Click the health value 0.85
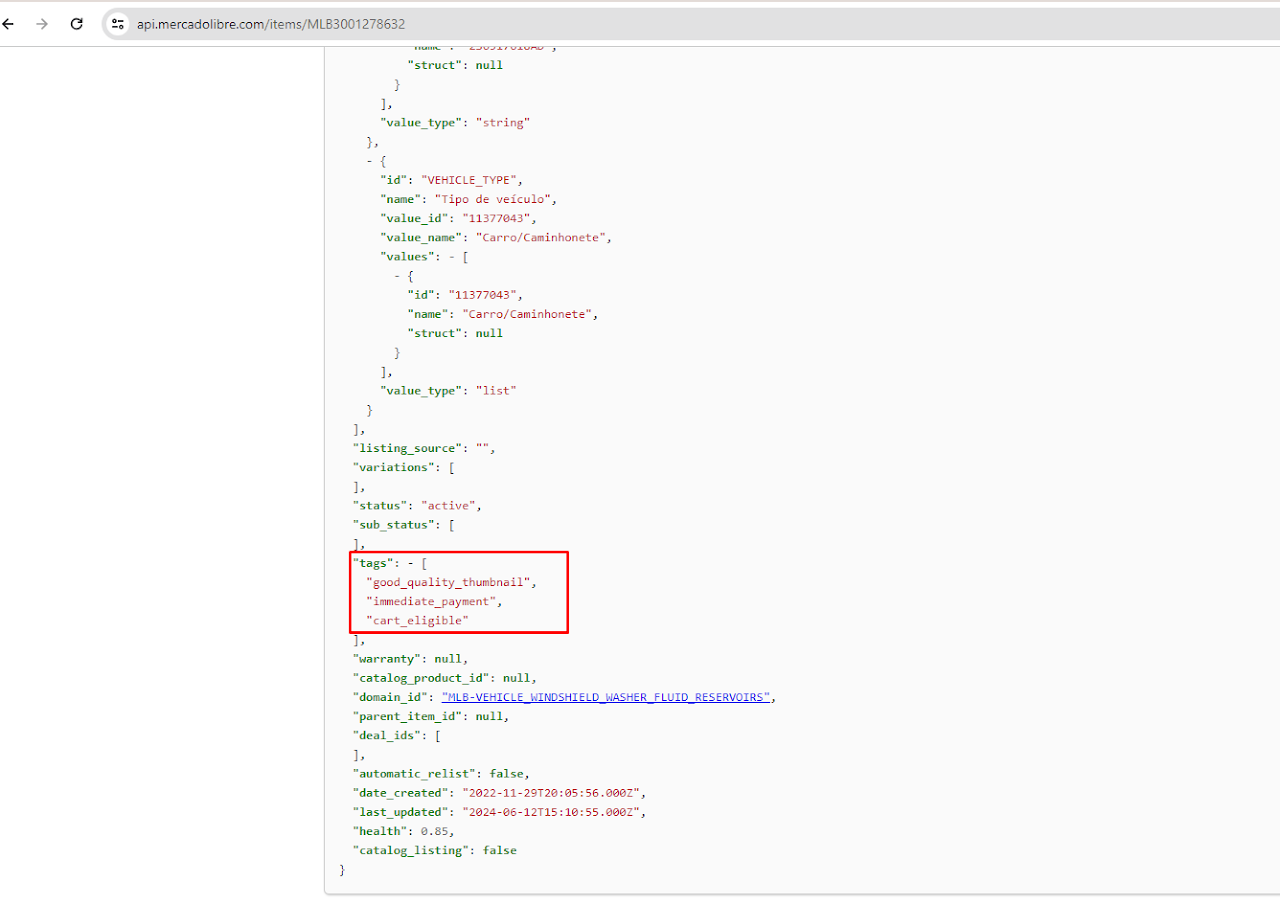1280x904 pixels. pyautogui.click(x=433, y=831)
